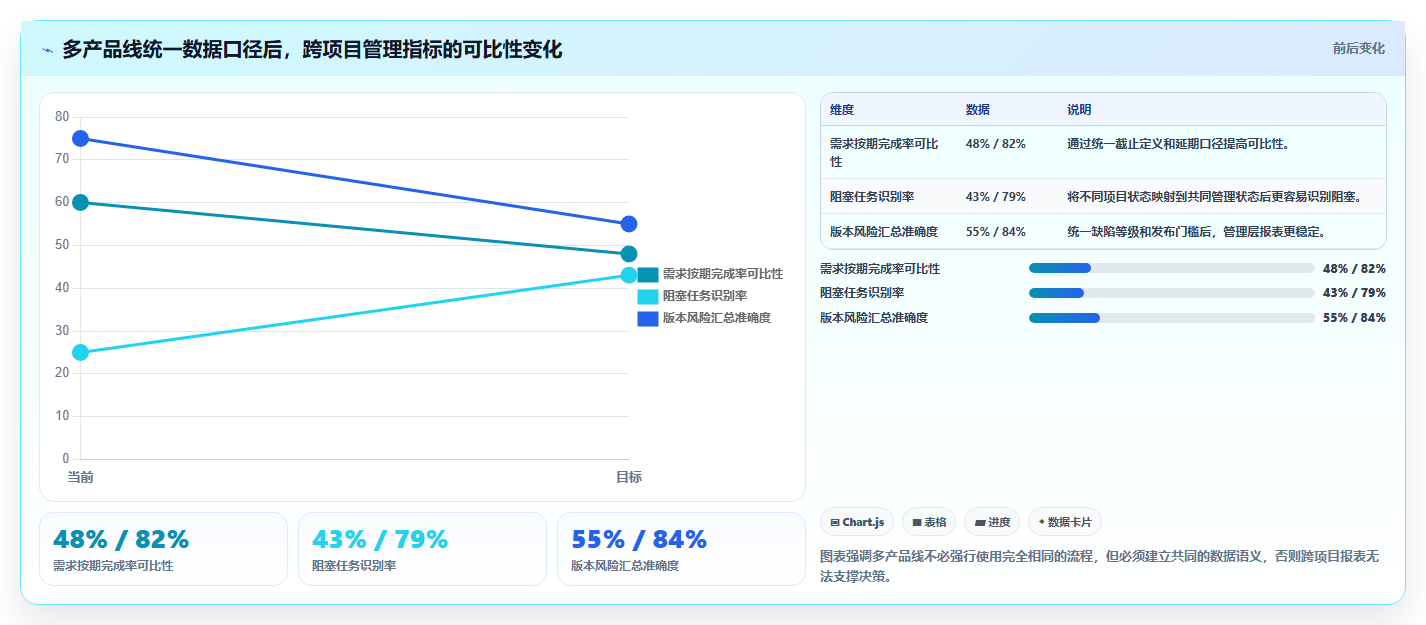
Task: Click the 目标 point of the royal blue line
Action: point(629,224)
